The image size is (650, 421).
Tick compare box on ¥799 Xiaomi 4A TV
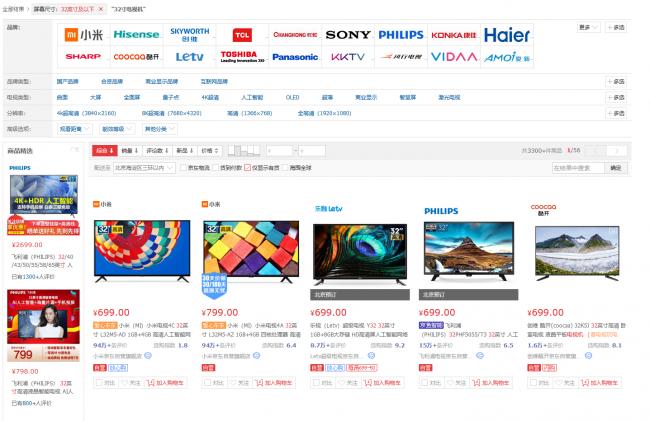point(208,382)
